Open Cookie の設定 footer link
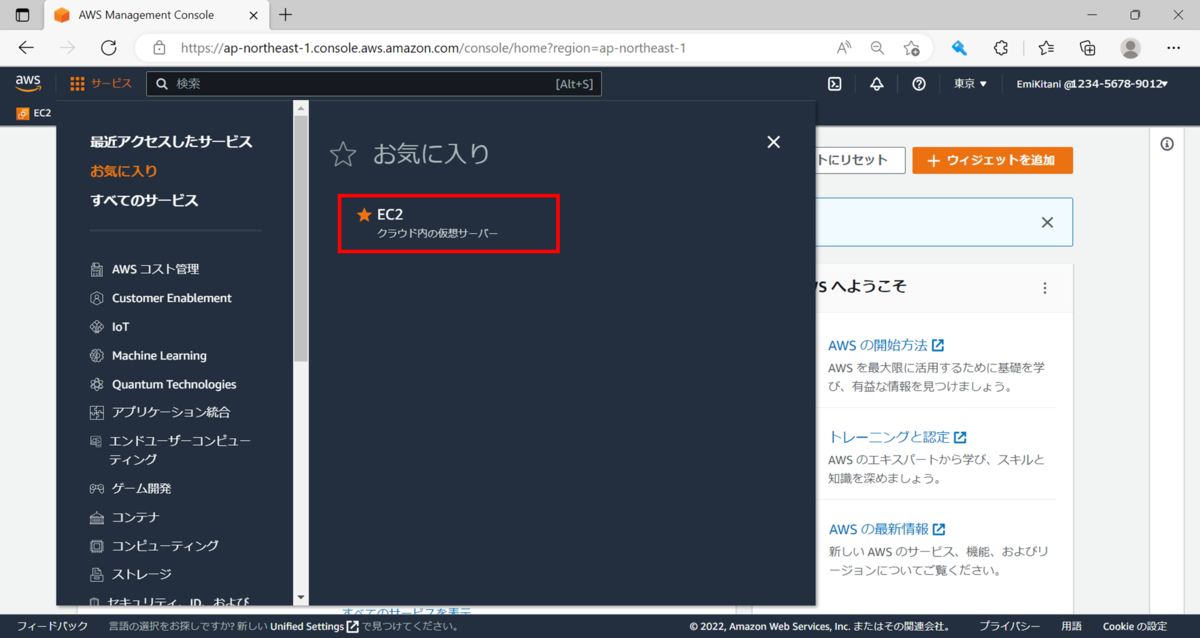The image size is (1200, 638). point(1135,626)
